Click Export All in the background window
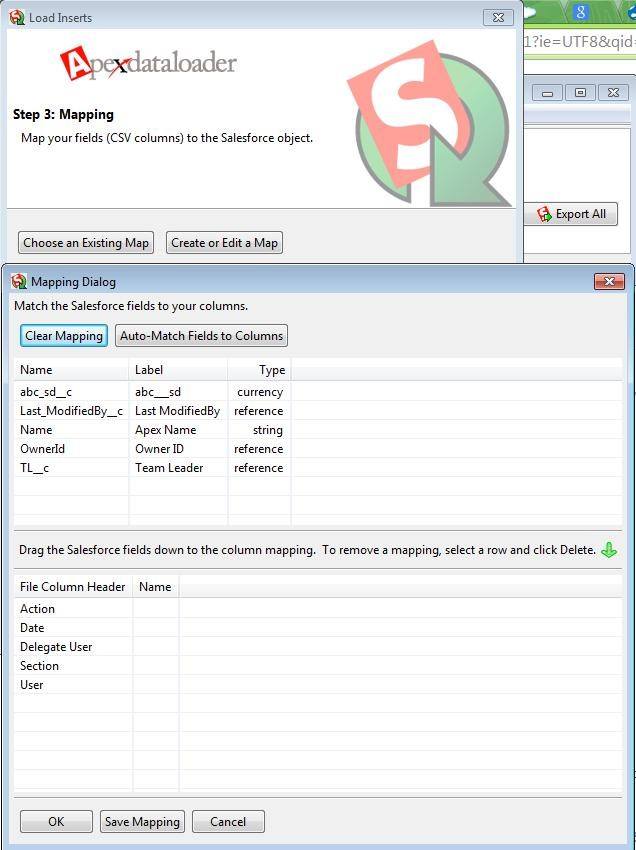Image resolution: width=636 pixels, height=850 pixels. pos(571,214)
